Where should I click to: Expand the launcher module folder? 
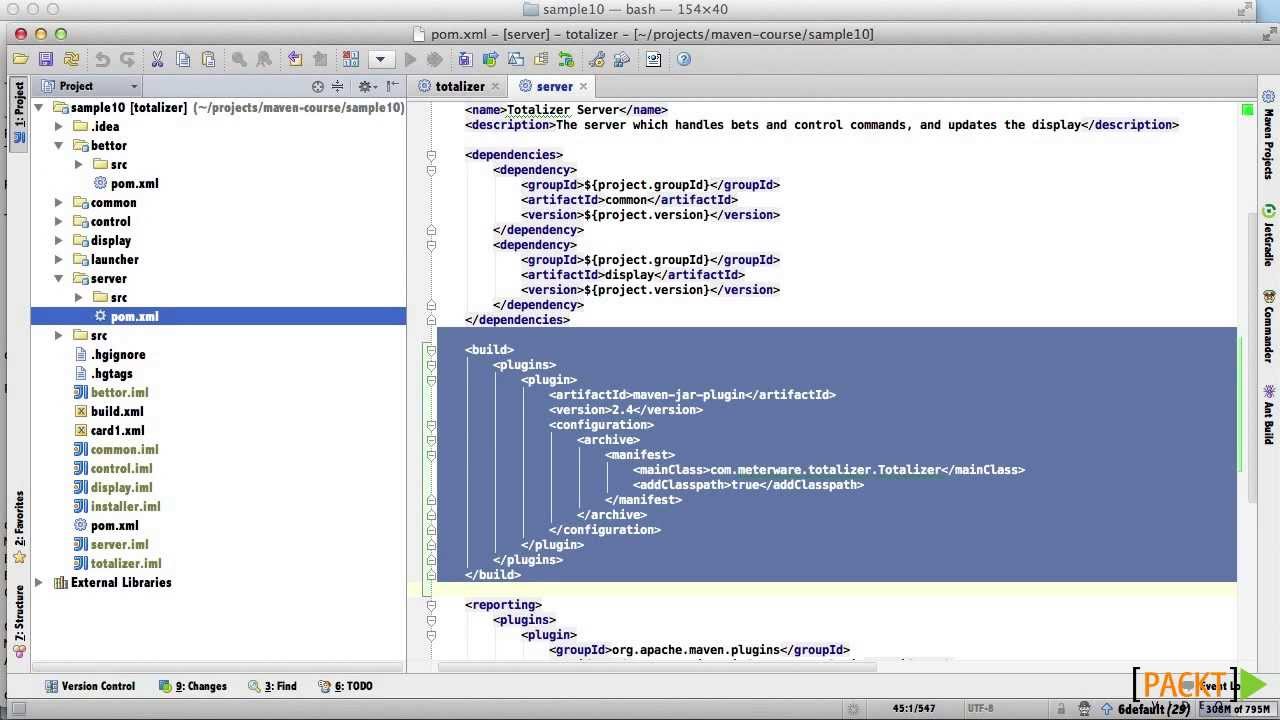pos(59,260)
